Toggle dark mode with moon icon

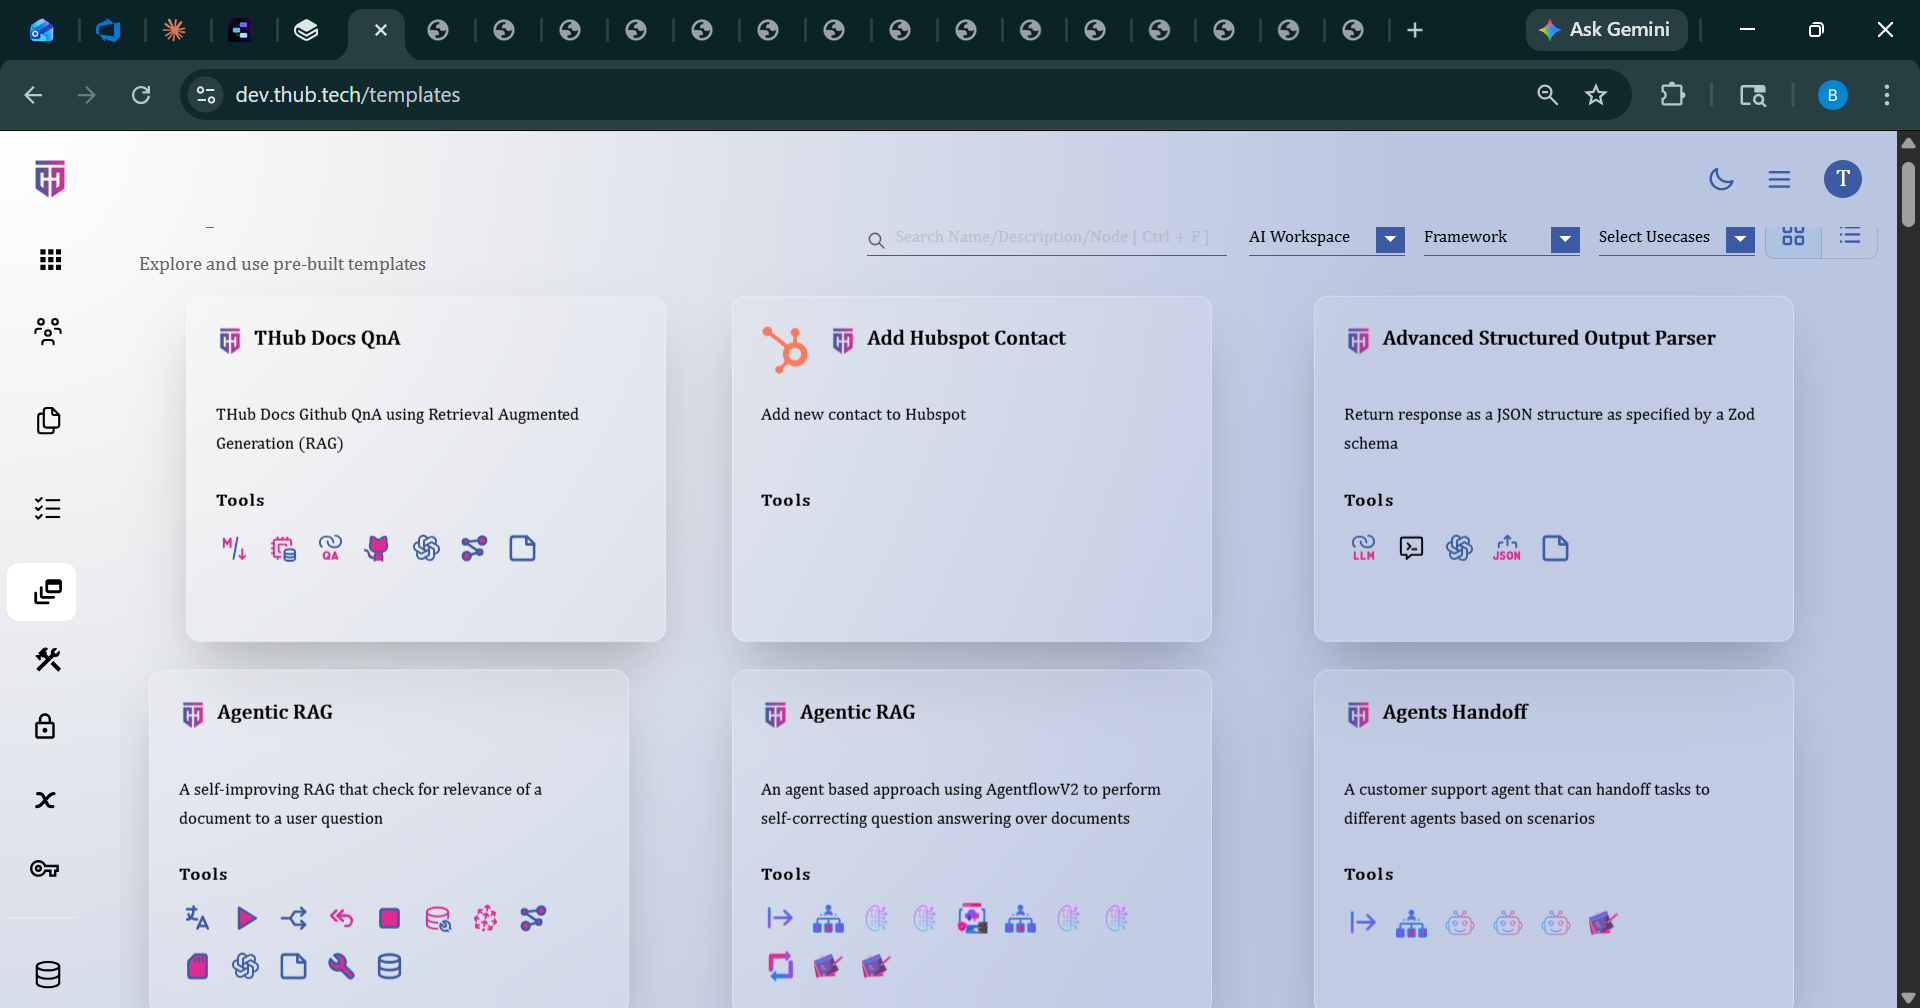1721,180
